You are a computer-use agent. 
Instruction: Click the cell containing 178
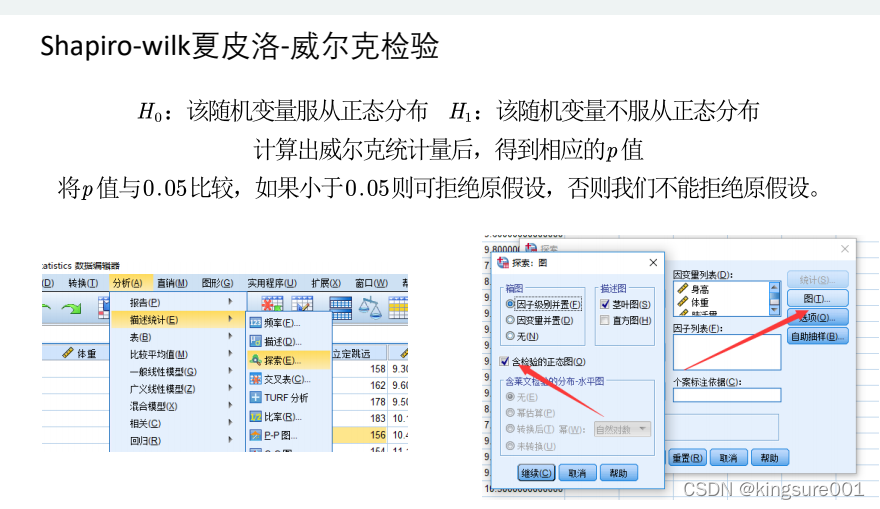pyautogui.click(x=360, y=402)
